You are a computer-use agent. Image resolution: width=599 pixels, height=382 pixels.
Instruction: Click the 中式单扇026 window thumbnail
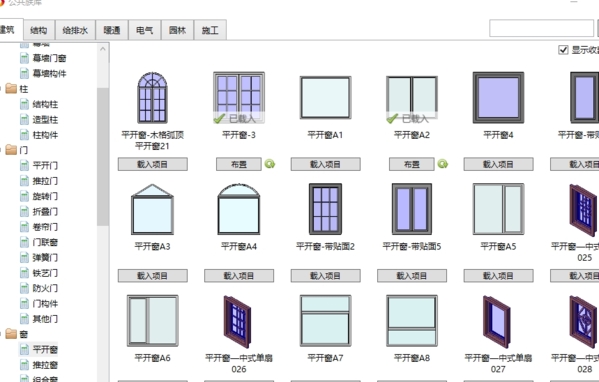(x=238, y=322)
